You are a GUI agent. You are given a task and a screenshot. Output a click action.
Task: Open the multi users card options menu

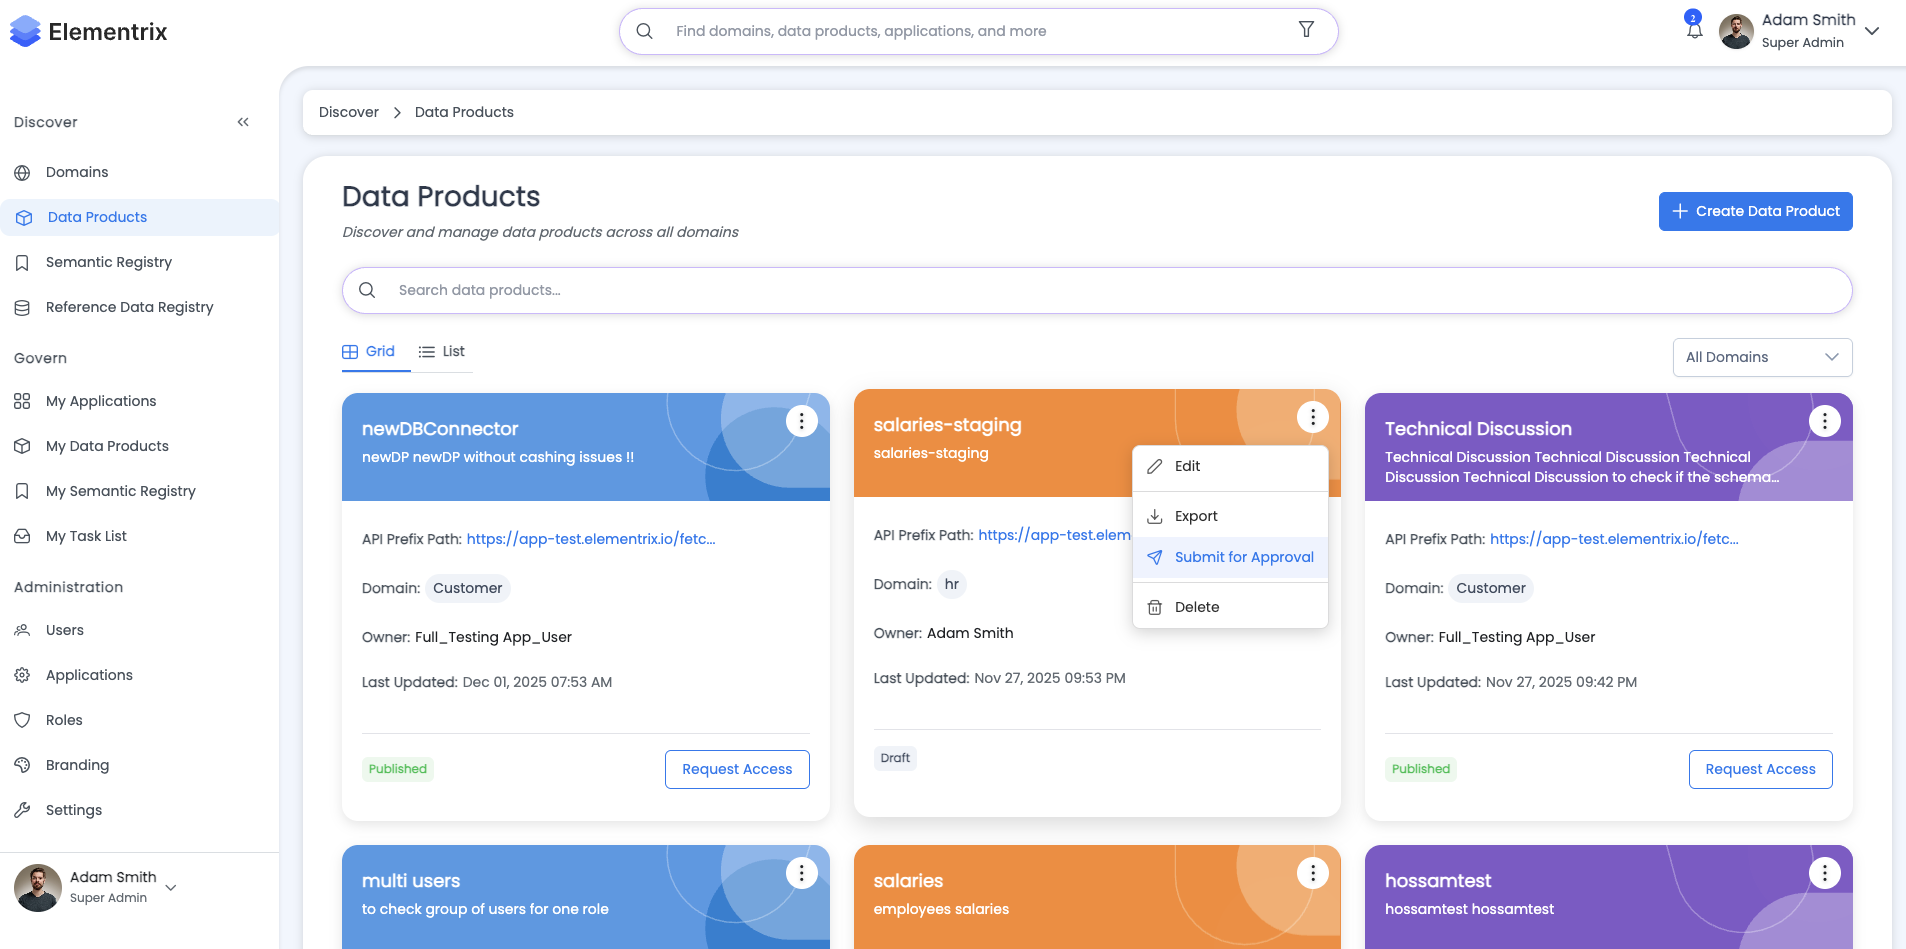(x=801, y=873)
